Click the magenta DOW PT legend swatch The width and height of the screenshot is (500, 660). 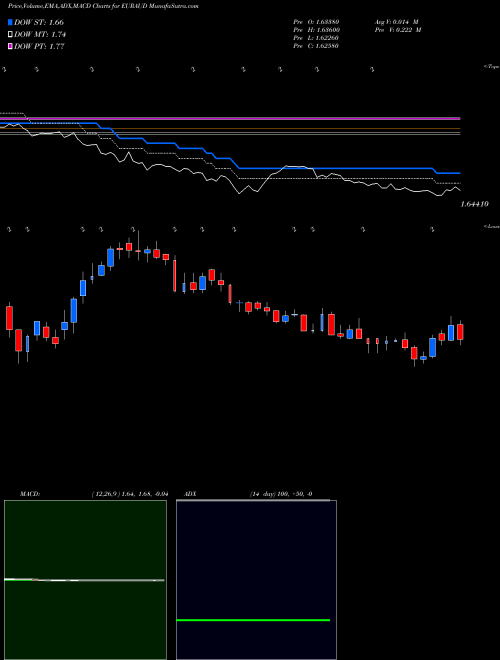(x=10, y=46)
